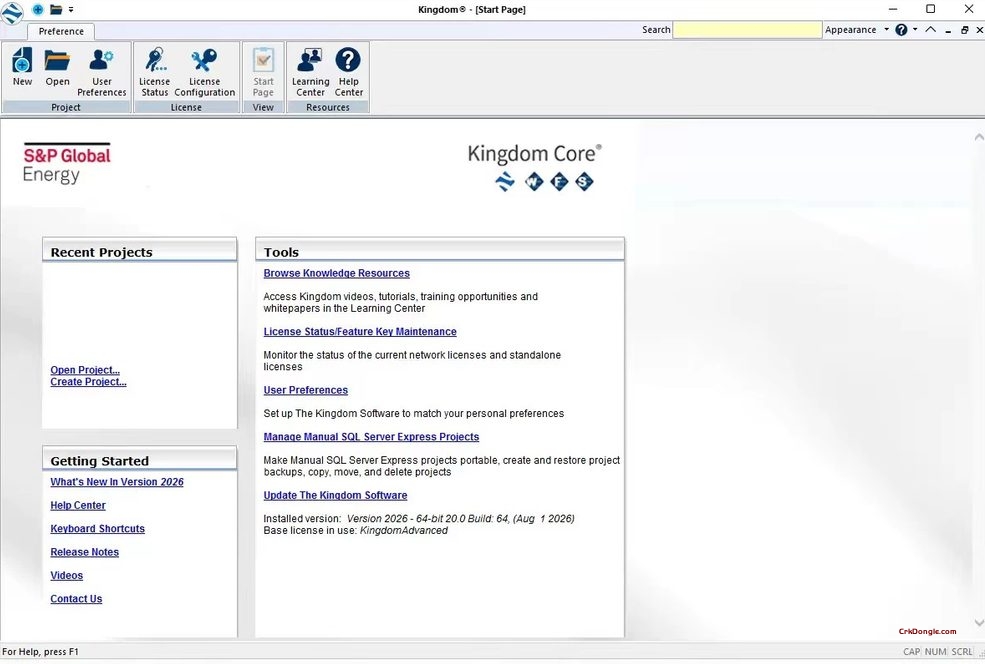Expand the quick access toolbar customize arrow
Screen dimensions: 985x664
pyautogui.click(x=71, y=9)
